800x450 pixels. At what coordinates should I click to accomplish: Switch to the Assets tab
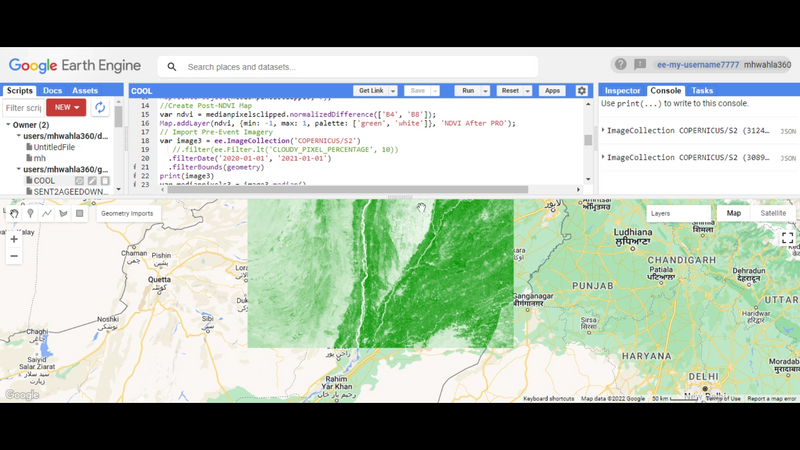coord(85,90)
